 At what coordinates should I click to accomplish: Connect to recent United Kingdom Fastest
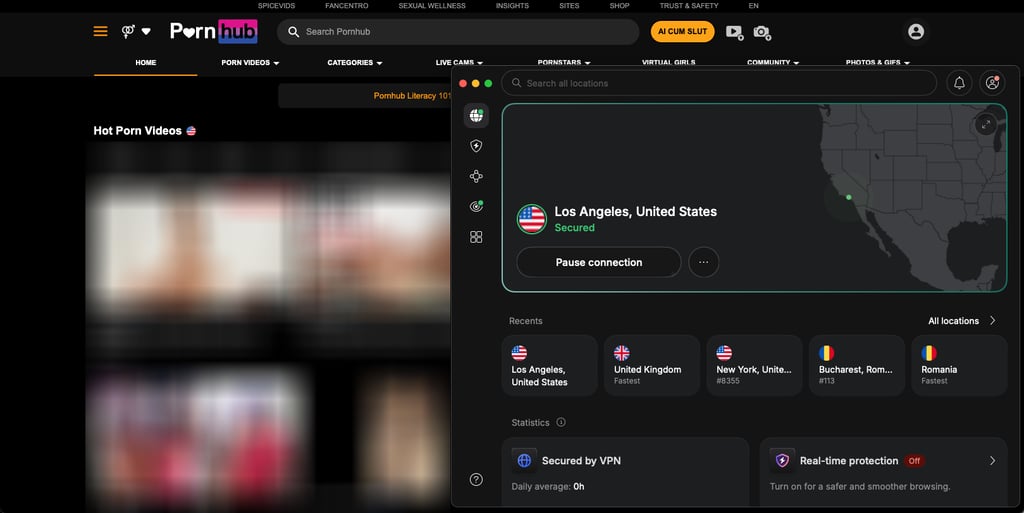coord(652,365)
